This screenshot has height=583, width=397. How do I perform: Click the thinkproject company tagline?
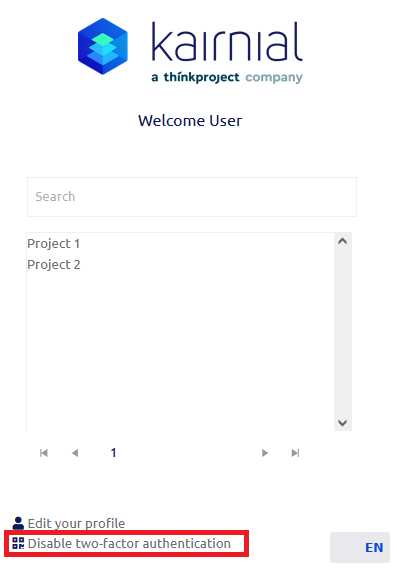pyautogui.click(x=227, y=77)
